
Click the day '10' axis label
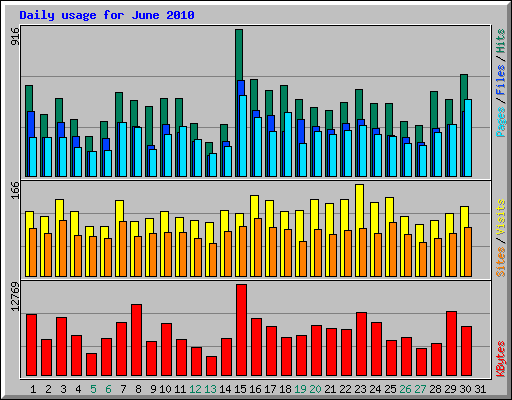165,389
